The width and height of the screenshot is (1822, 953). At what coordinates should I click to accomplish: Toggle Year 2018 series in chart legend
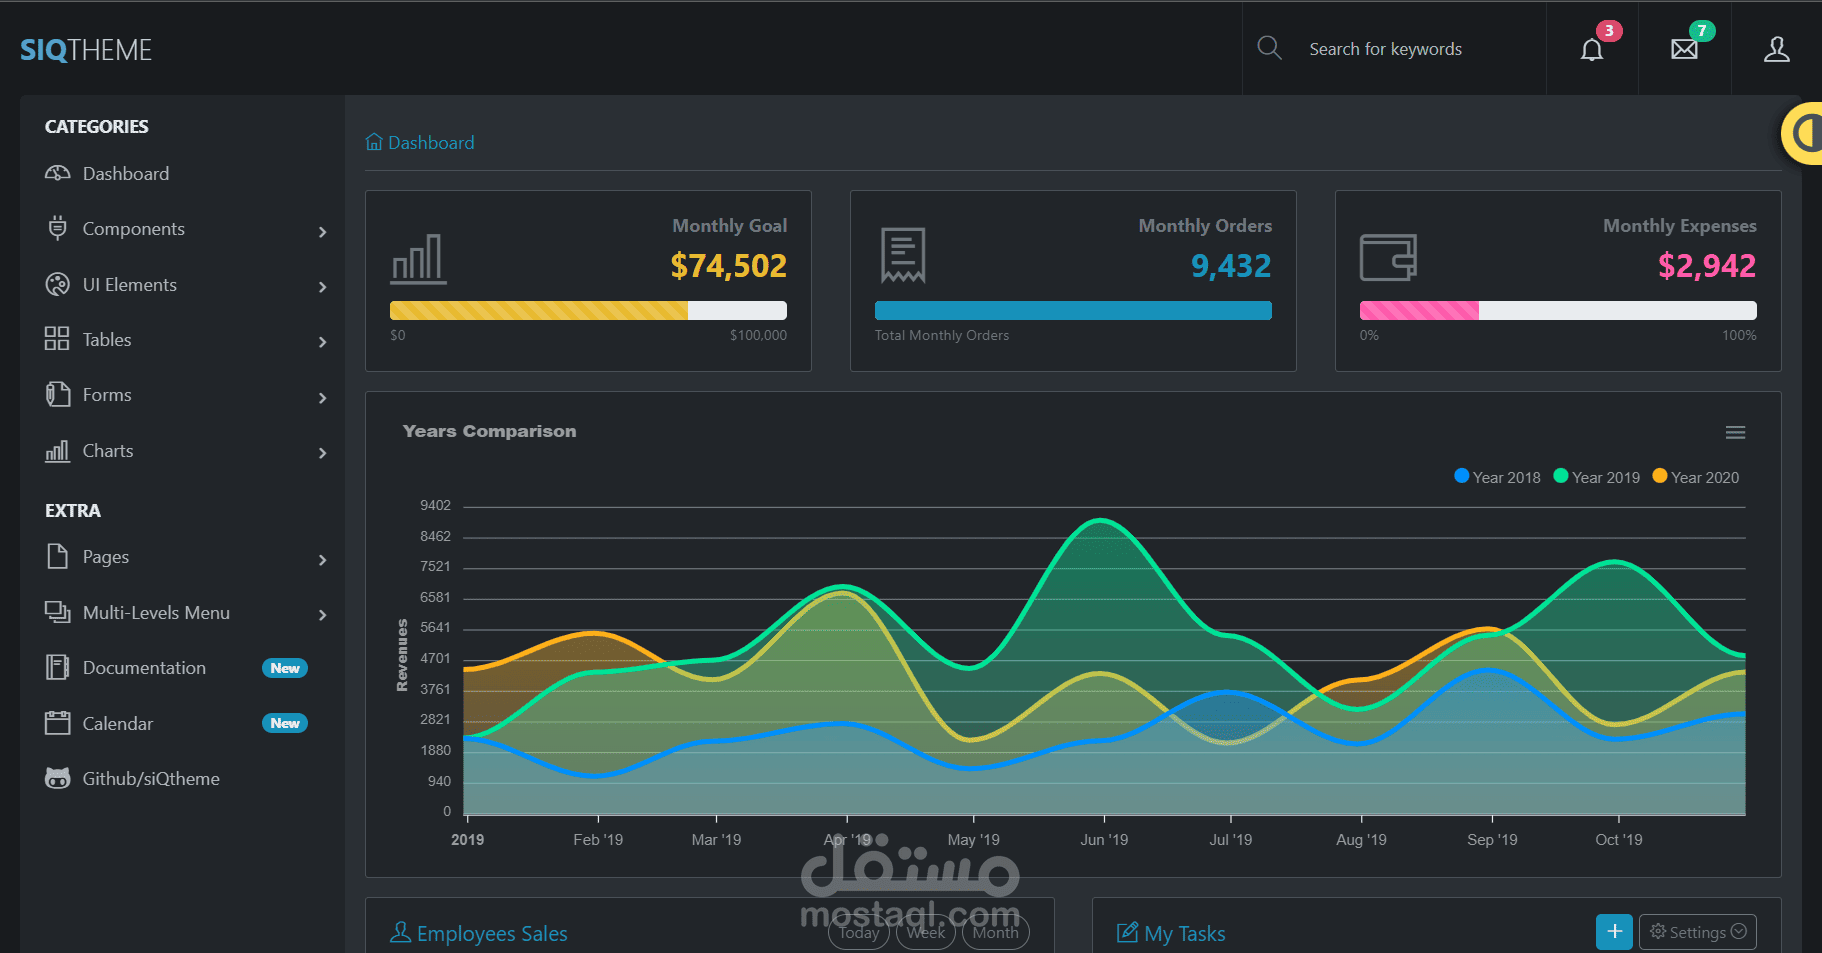click(1497, 477)
